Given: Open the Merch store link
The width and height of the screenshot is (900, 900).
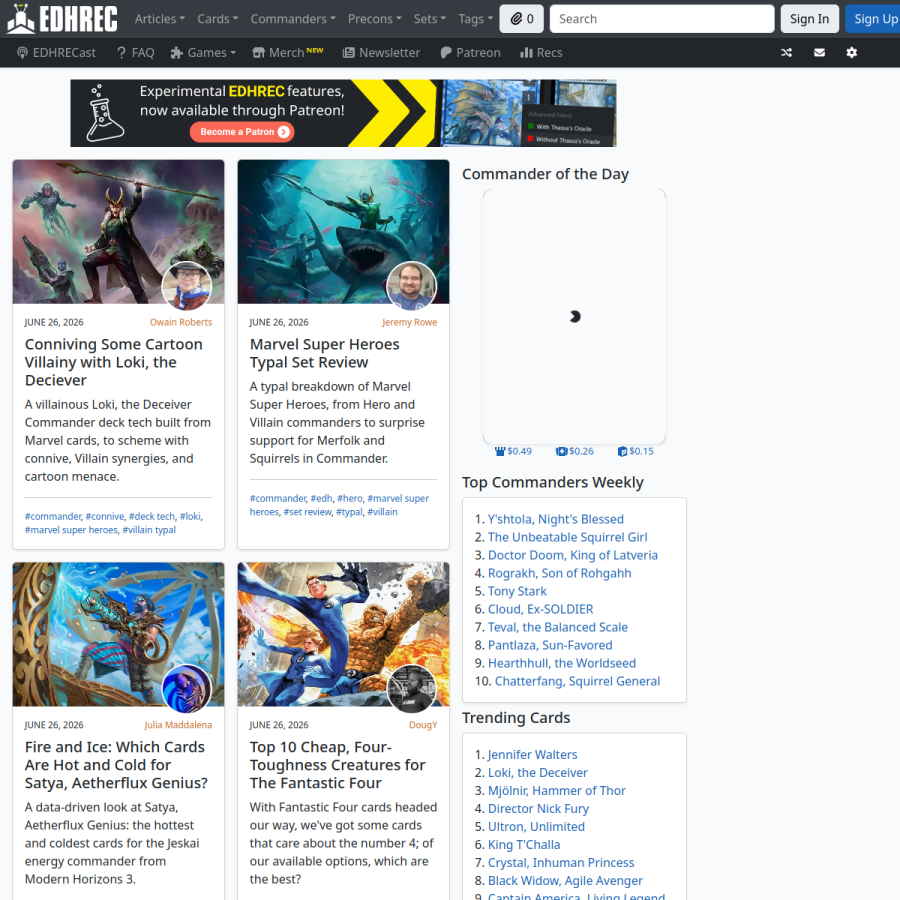Looking at the screenshot, I should (288, 52).
